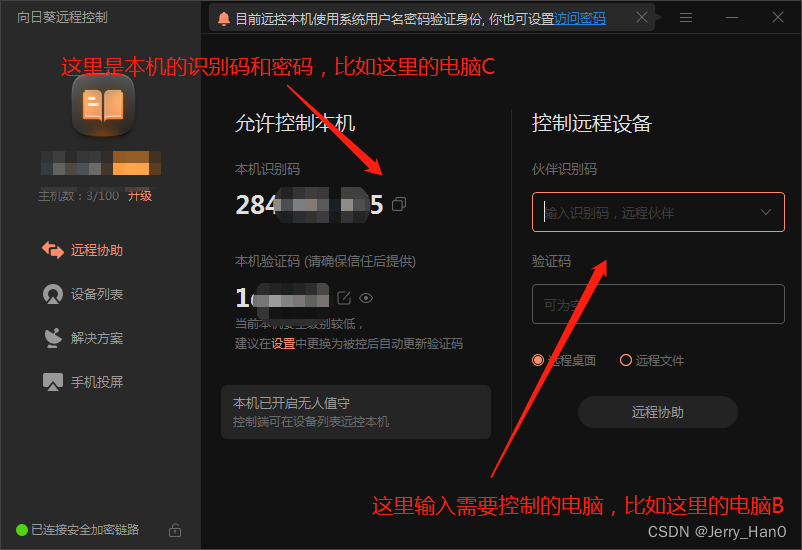The width and height of the screenshot is (802, 550).
Task: Minimize the 向日葵 window
Action: coord(732,18)
